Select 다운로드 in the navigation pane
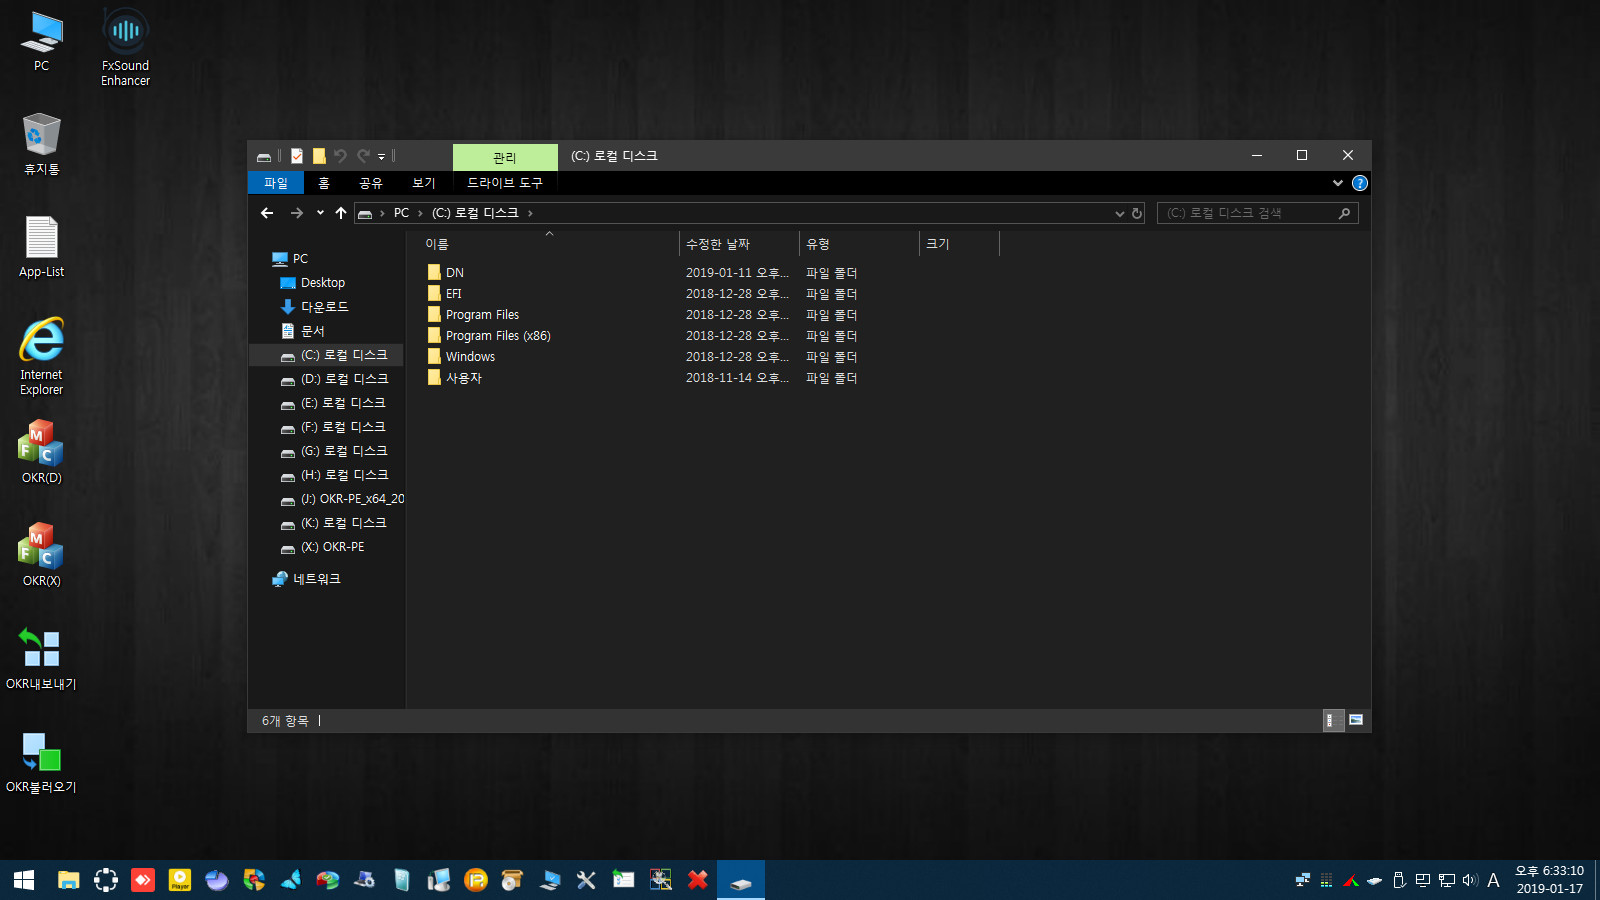This screenshot has width=1600, height=900. tap(314, 307)
